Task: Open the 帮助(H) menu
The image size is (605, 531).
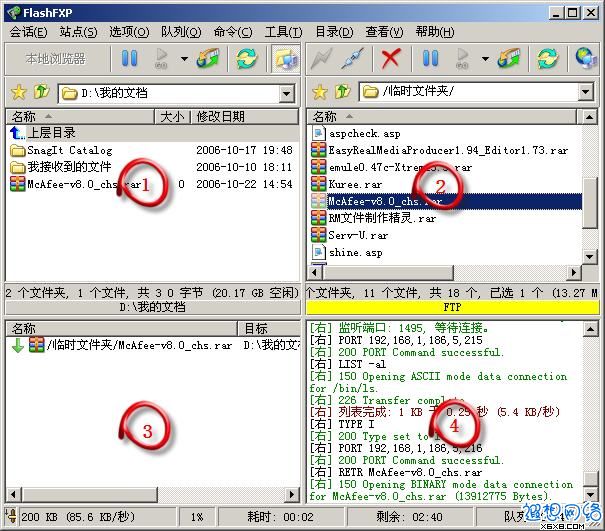Action: coord(435,32)
